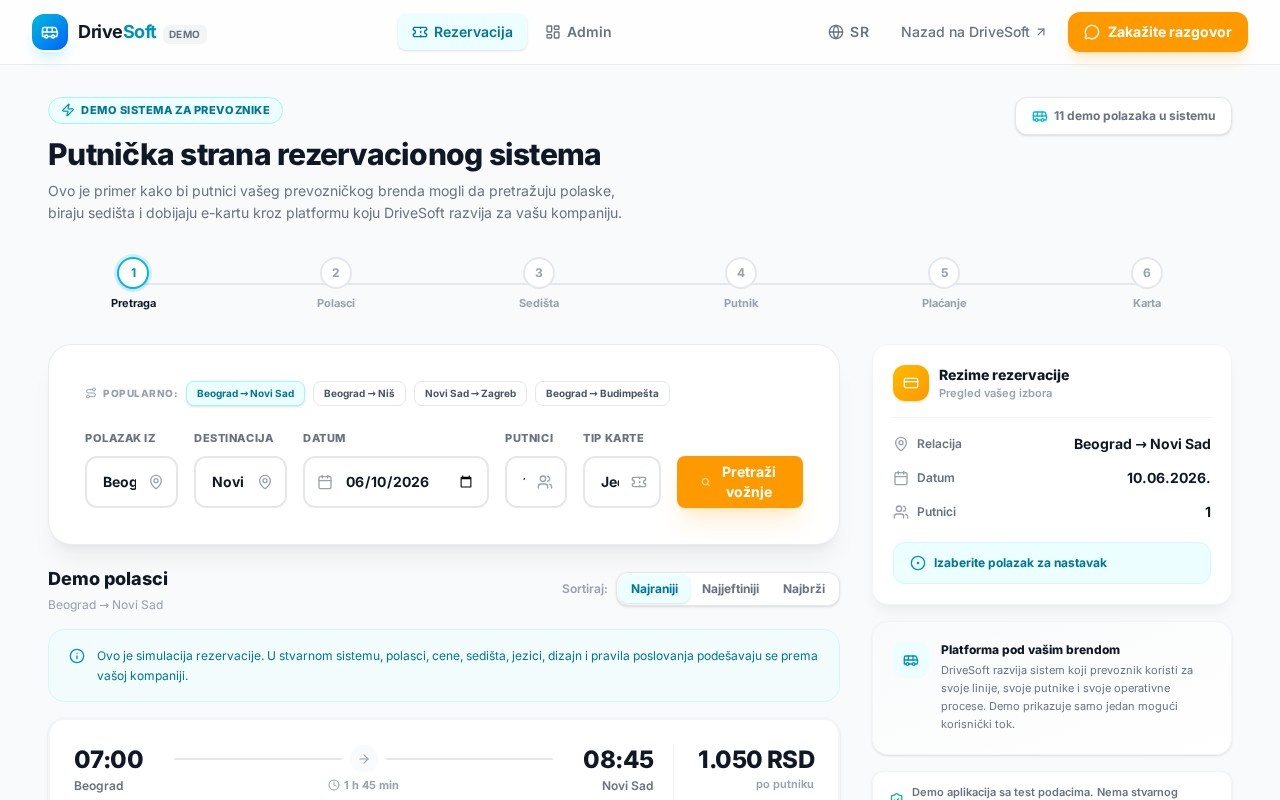Choose popular route Beograd → Novi Sad
Image resolution: width=1280 pixels, height=800 pixels.
[245, 393]
